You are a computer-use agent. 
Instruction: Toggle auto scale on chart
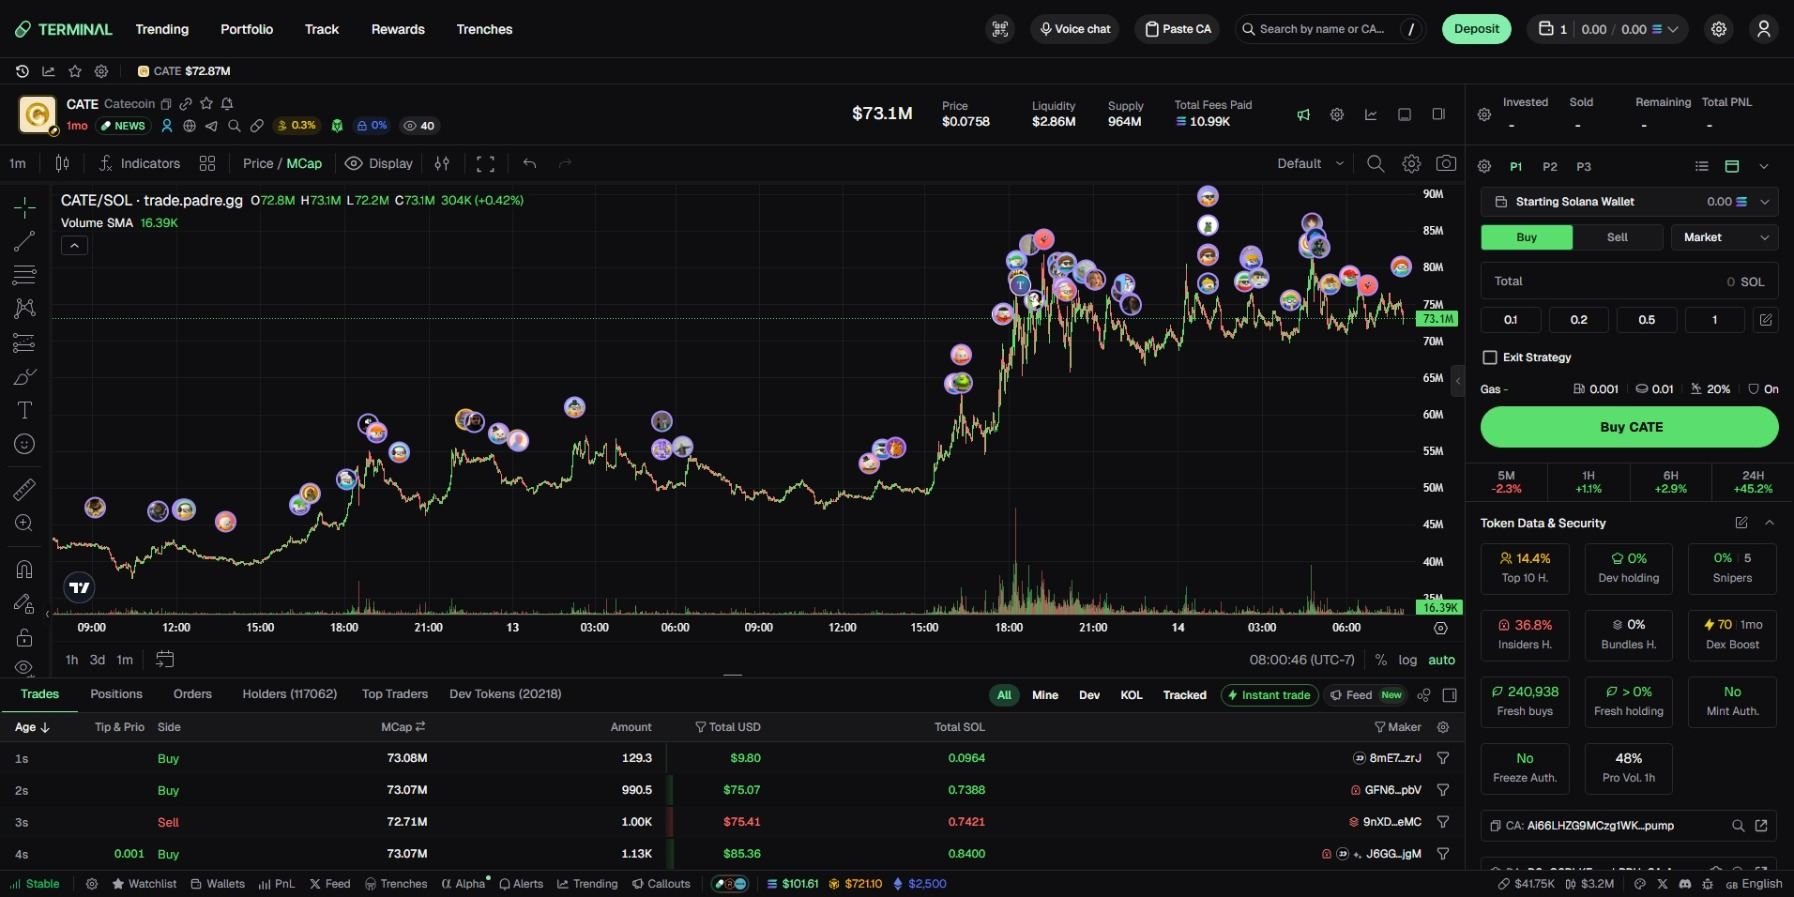click(1442, 660)
